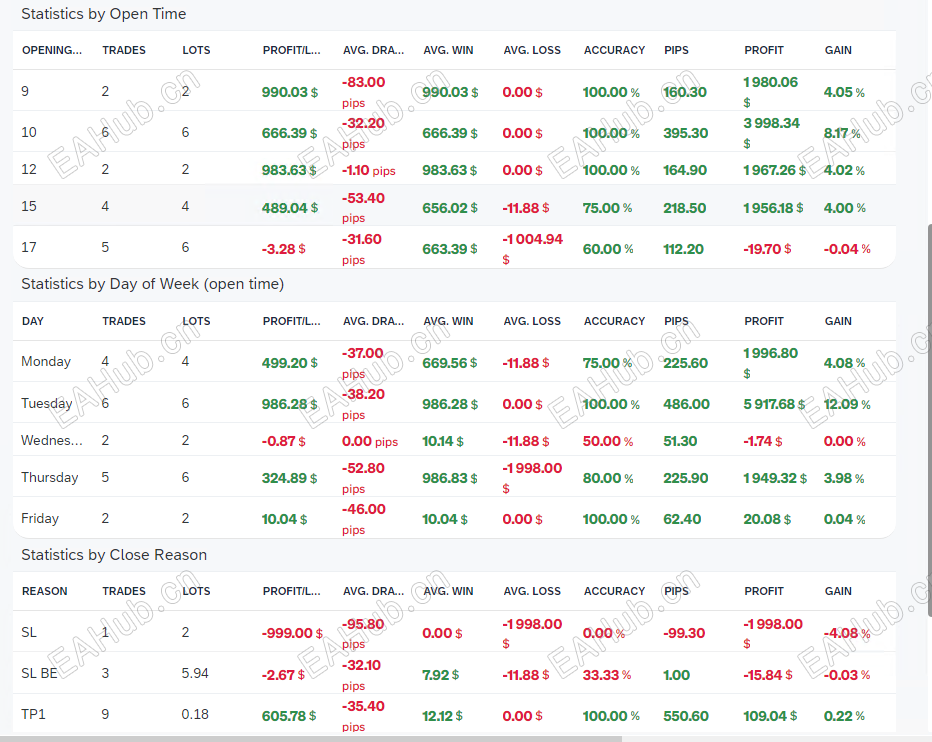Select the Monday row label
932x742 pixels.
click(46, 362)
